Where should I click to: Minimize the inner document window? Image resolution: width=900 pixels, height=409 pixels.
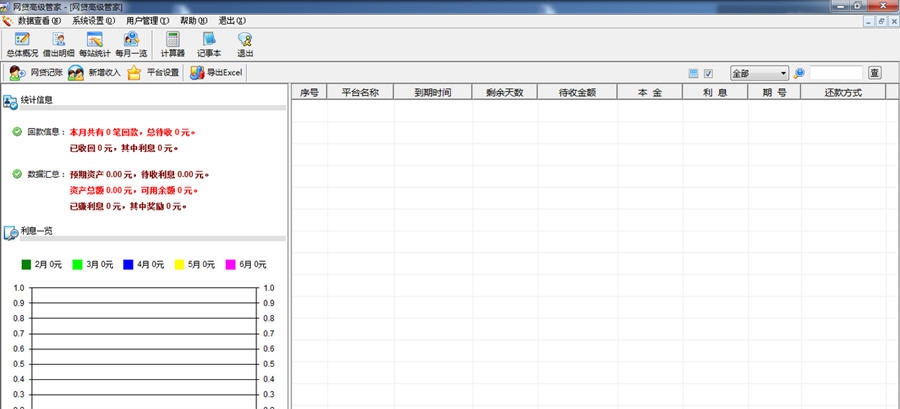pos(871,21)
